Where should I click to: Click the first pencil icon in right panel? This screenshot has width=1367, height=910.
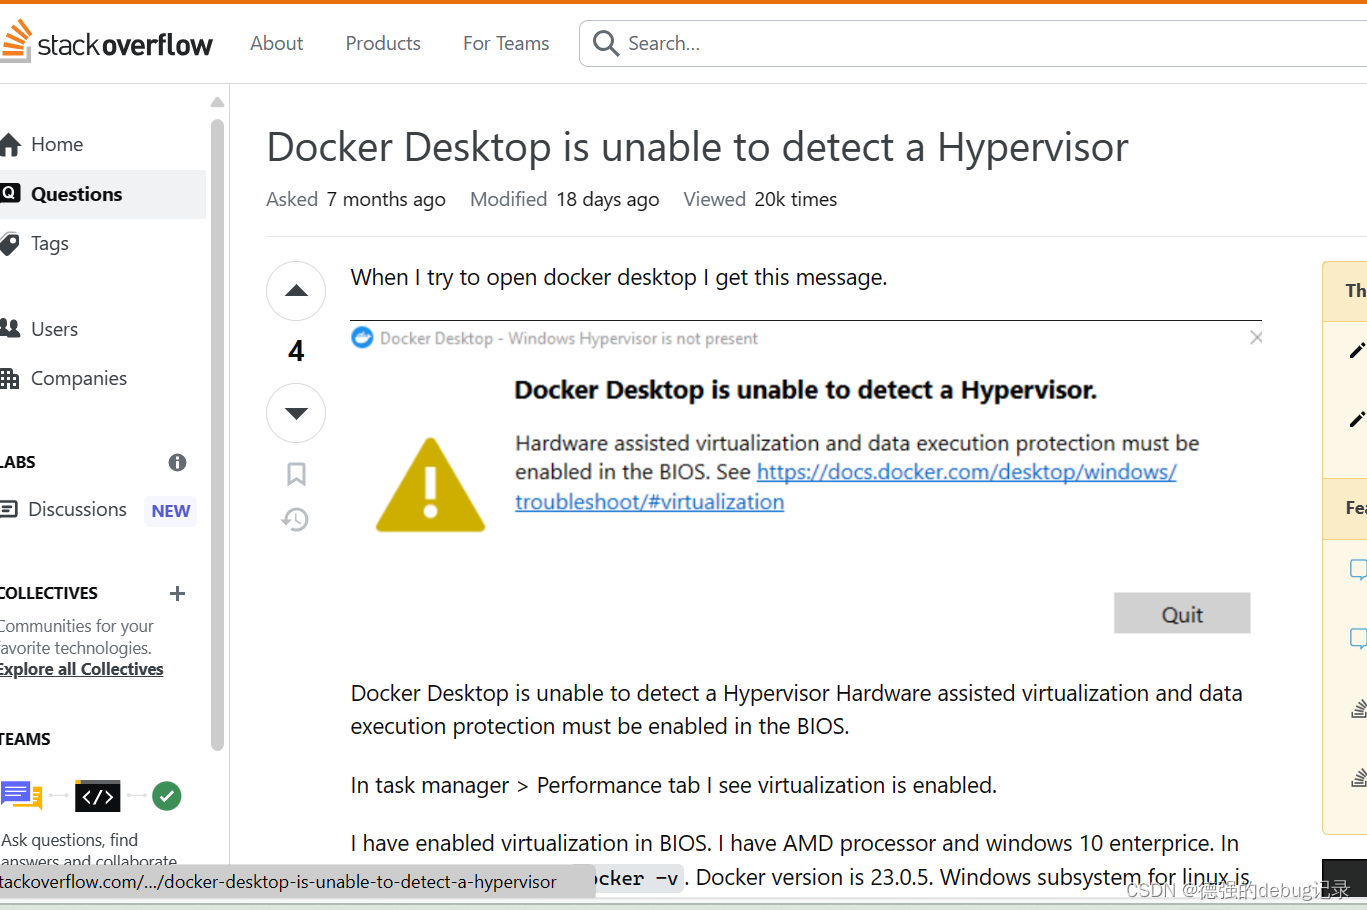click(x=1357, y=350)
